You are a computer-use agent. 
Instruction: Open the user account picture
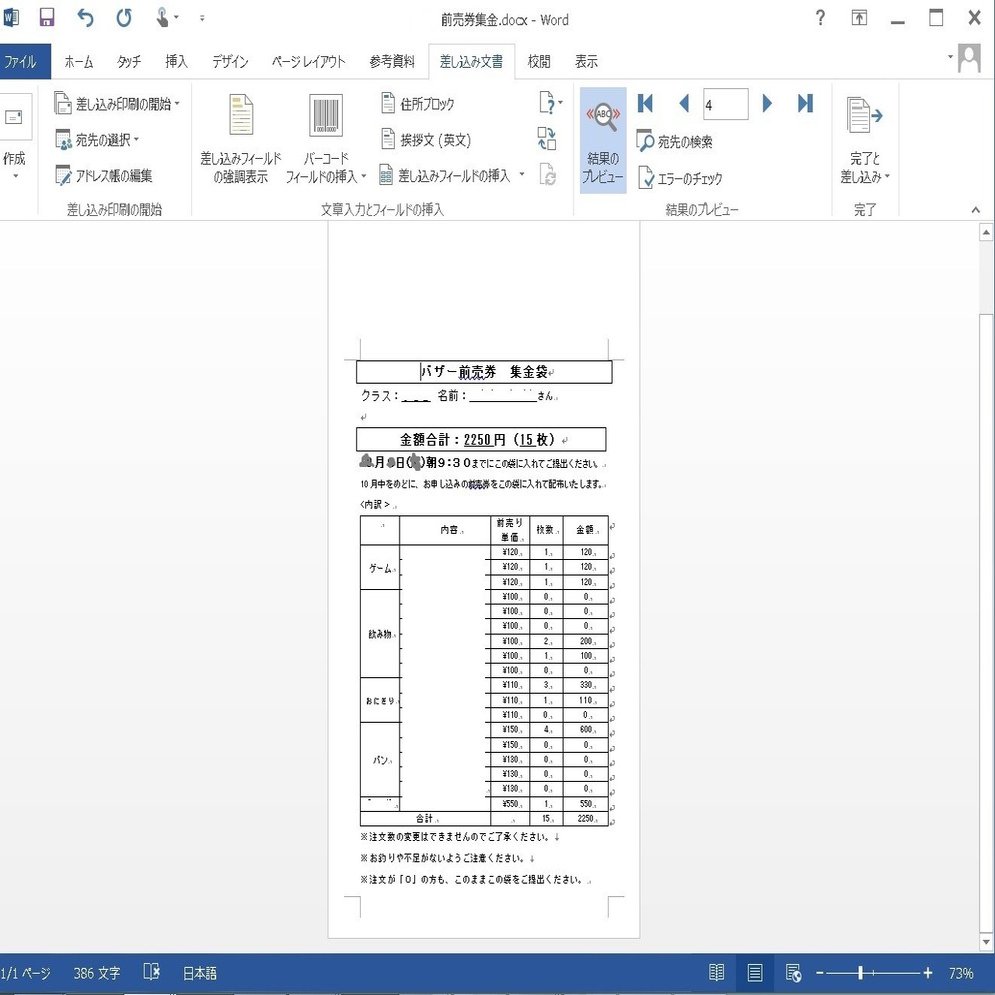(969, 58)
